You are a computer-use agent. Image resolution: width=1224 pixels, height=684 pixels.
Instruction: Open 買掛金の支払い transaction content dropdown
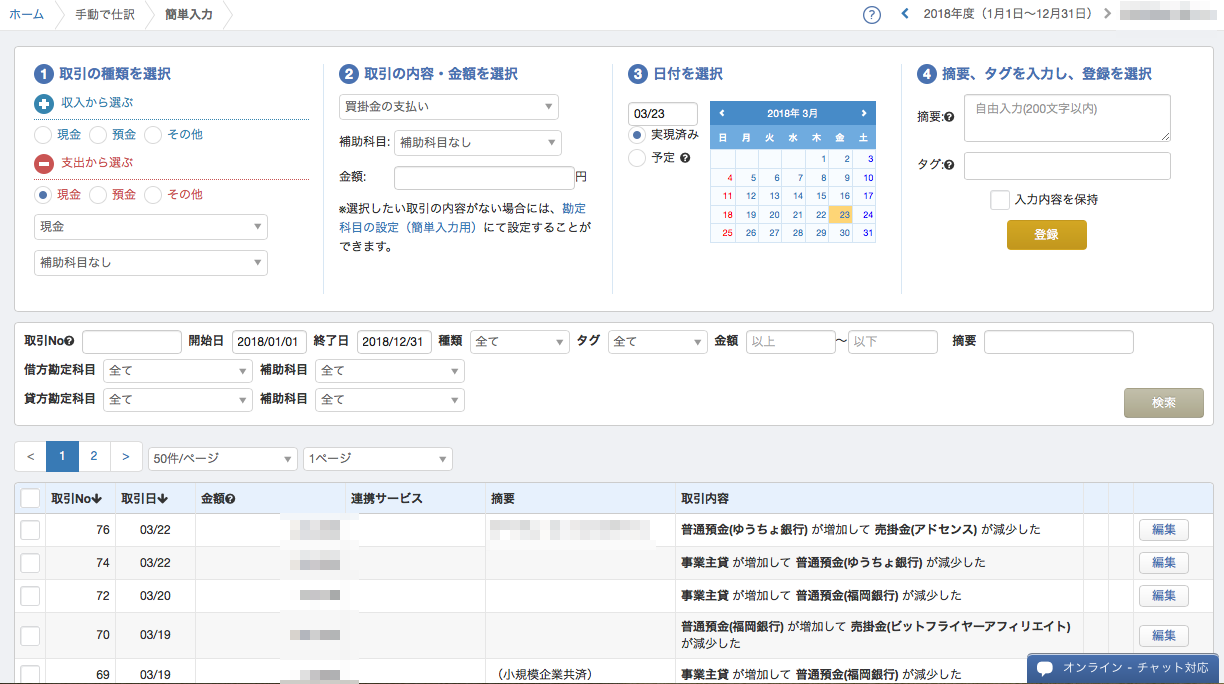[x=449, y=106]
